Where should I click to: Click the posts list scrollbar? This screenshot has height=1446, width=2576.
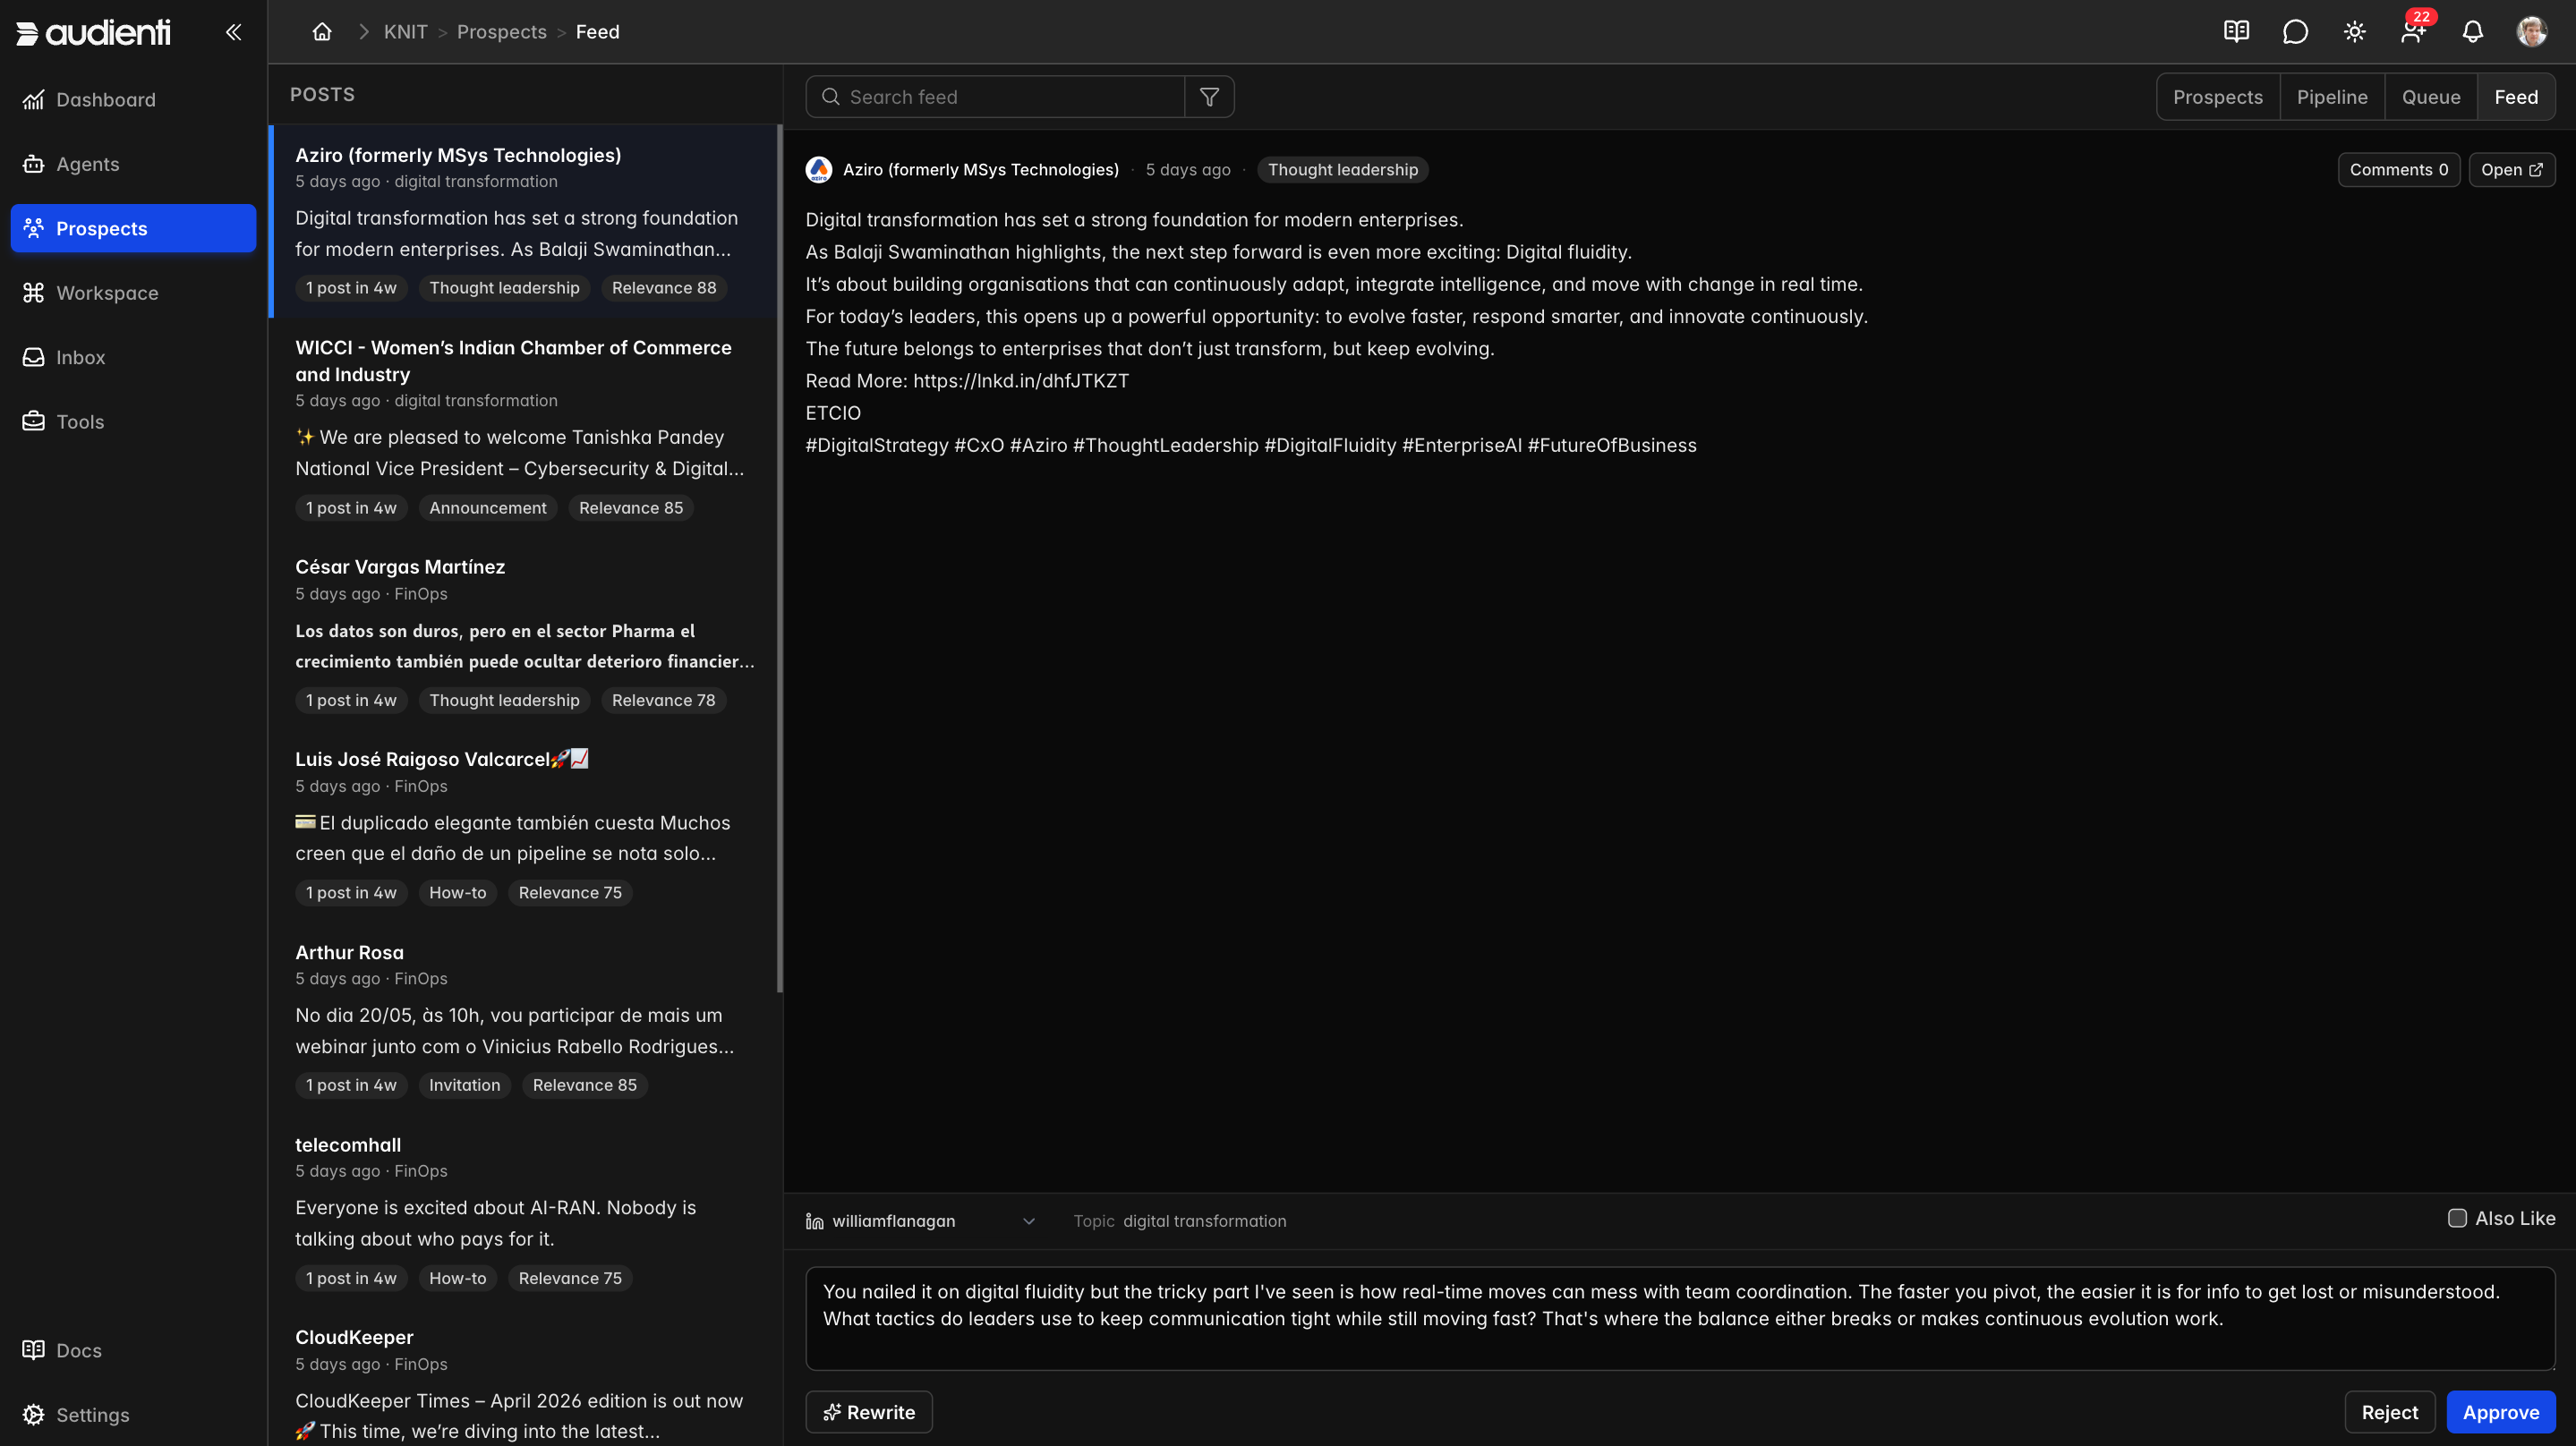click(x=778, y=558)
